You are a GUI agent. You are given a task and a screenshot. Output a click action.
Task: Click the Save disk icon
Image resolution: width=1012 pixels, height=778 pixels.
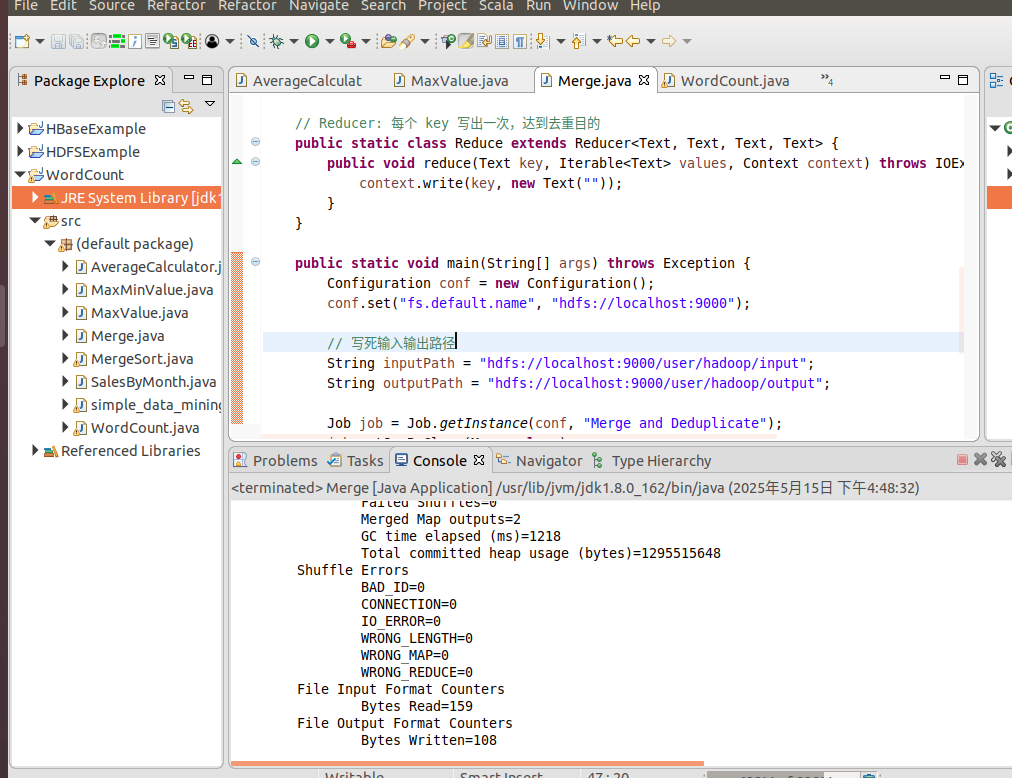point(58,41)
